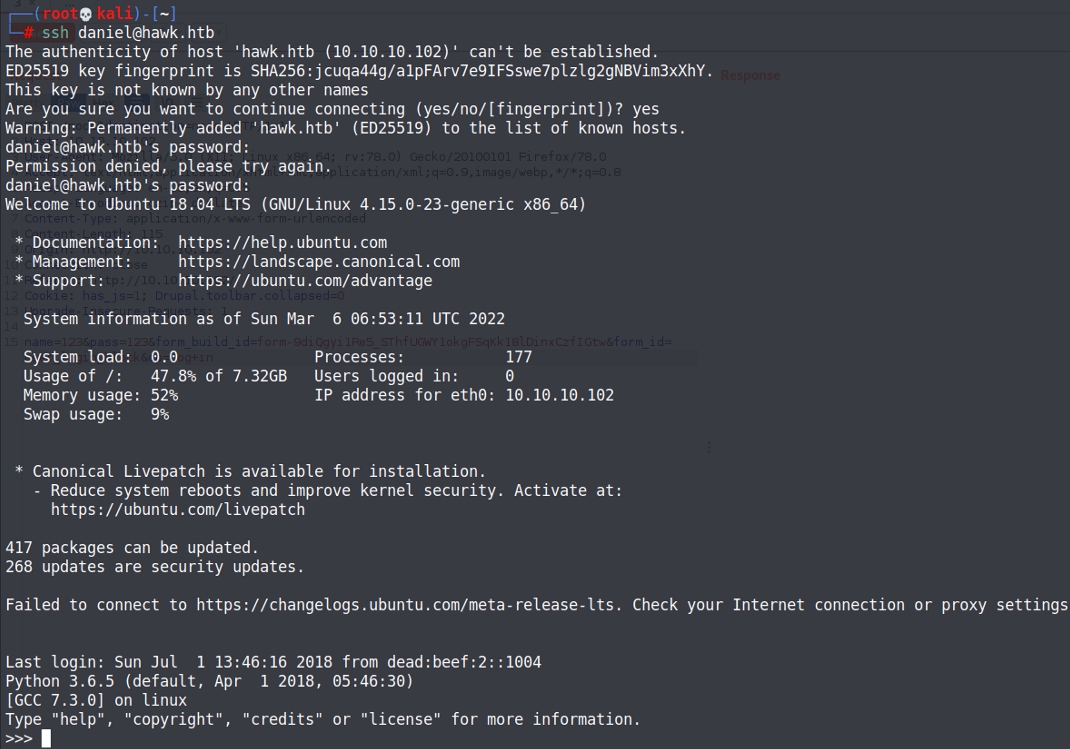Viewport: 1070px width, 749px height.
Task: Click the skull icon in the Kali prompt
Action: tap(87, 13)
